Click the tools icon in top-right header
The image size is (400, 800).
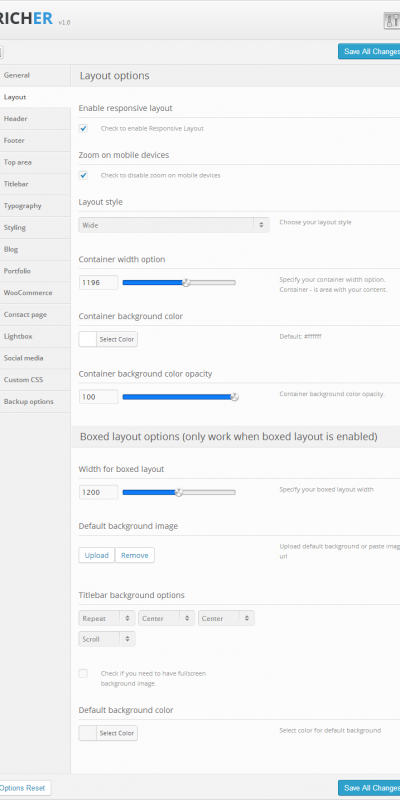(392, 20)
